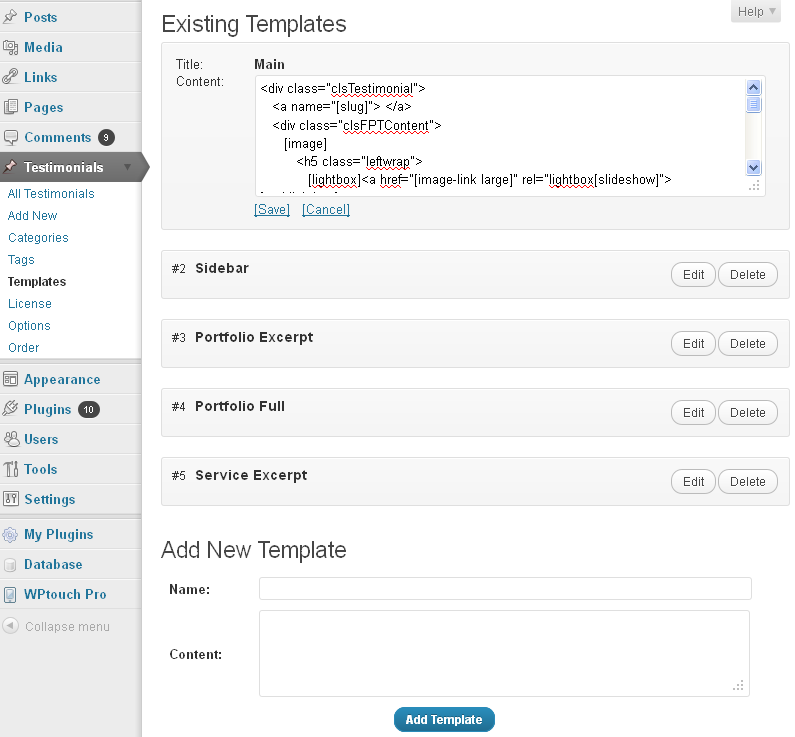The height and width of the screenshot is (737, 795).
Task: Click the content box scroll down arrow
Action: tap(753, 167)
